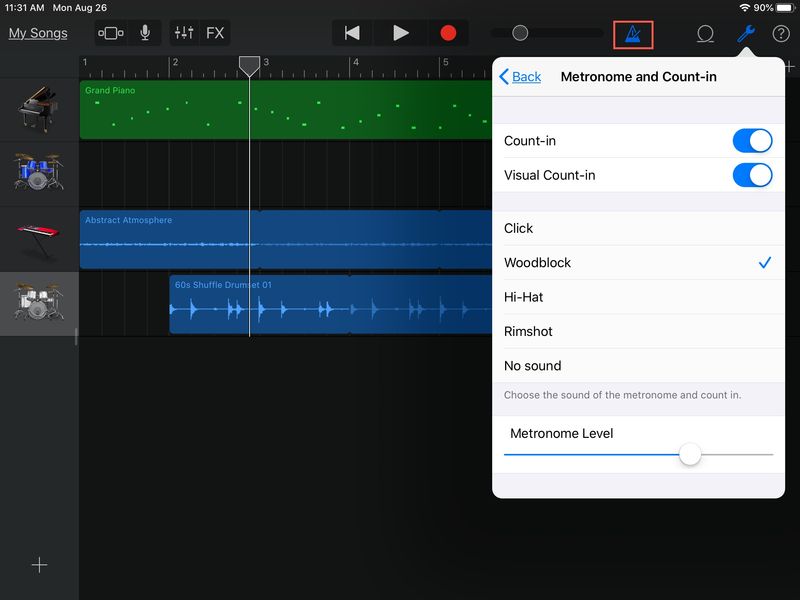The height and width of the screenshot is (600, 800).
Task: Tap the 11:31 AM clock
Action: tap(24, 8)
